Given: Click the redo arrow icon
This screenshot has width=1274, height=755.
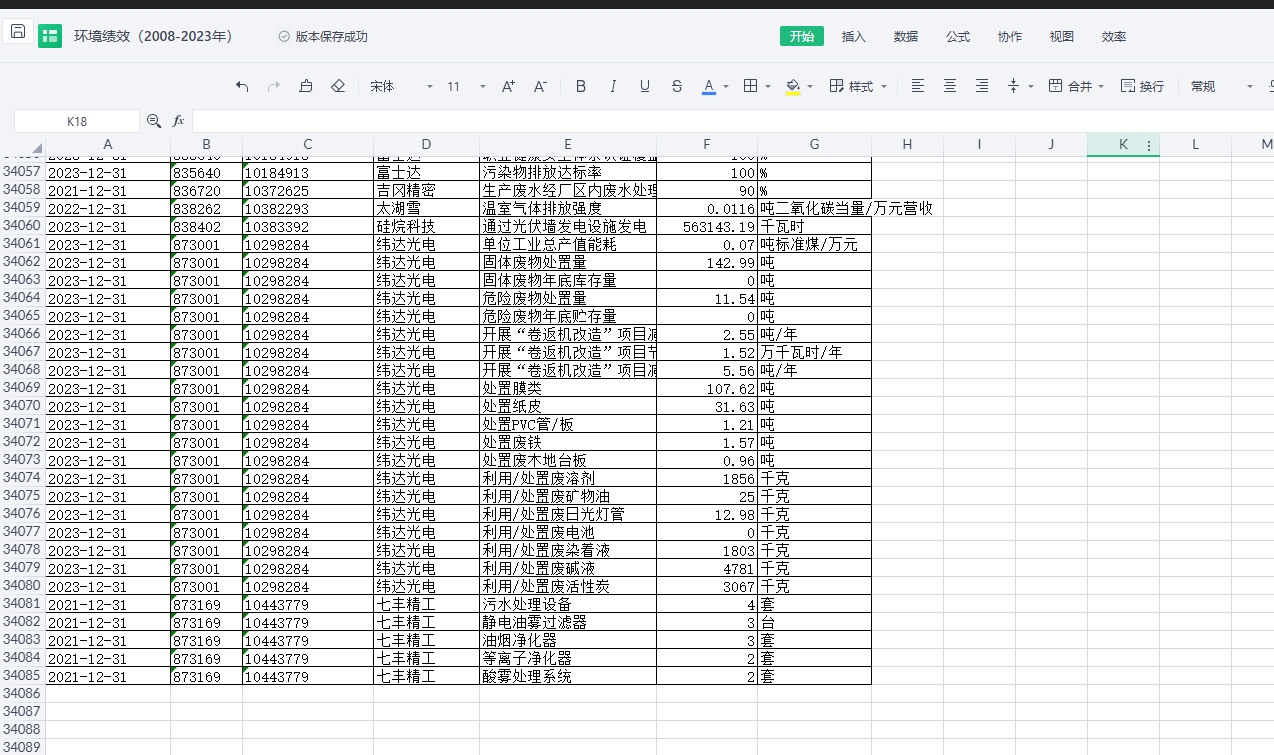Looking at the screenshot, I should pyautogui.click(x=274, y=87).
